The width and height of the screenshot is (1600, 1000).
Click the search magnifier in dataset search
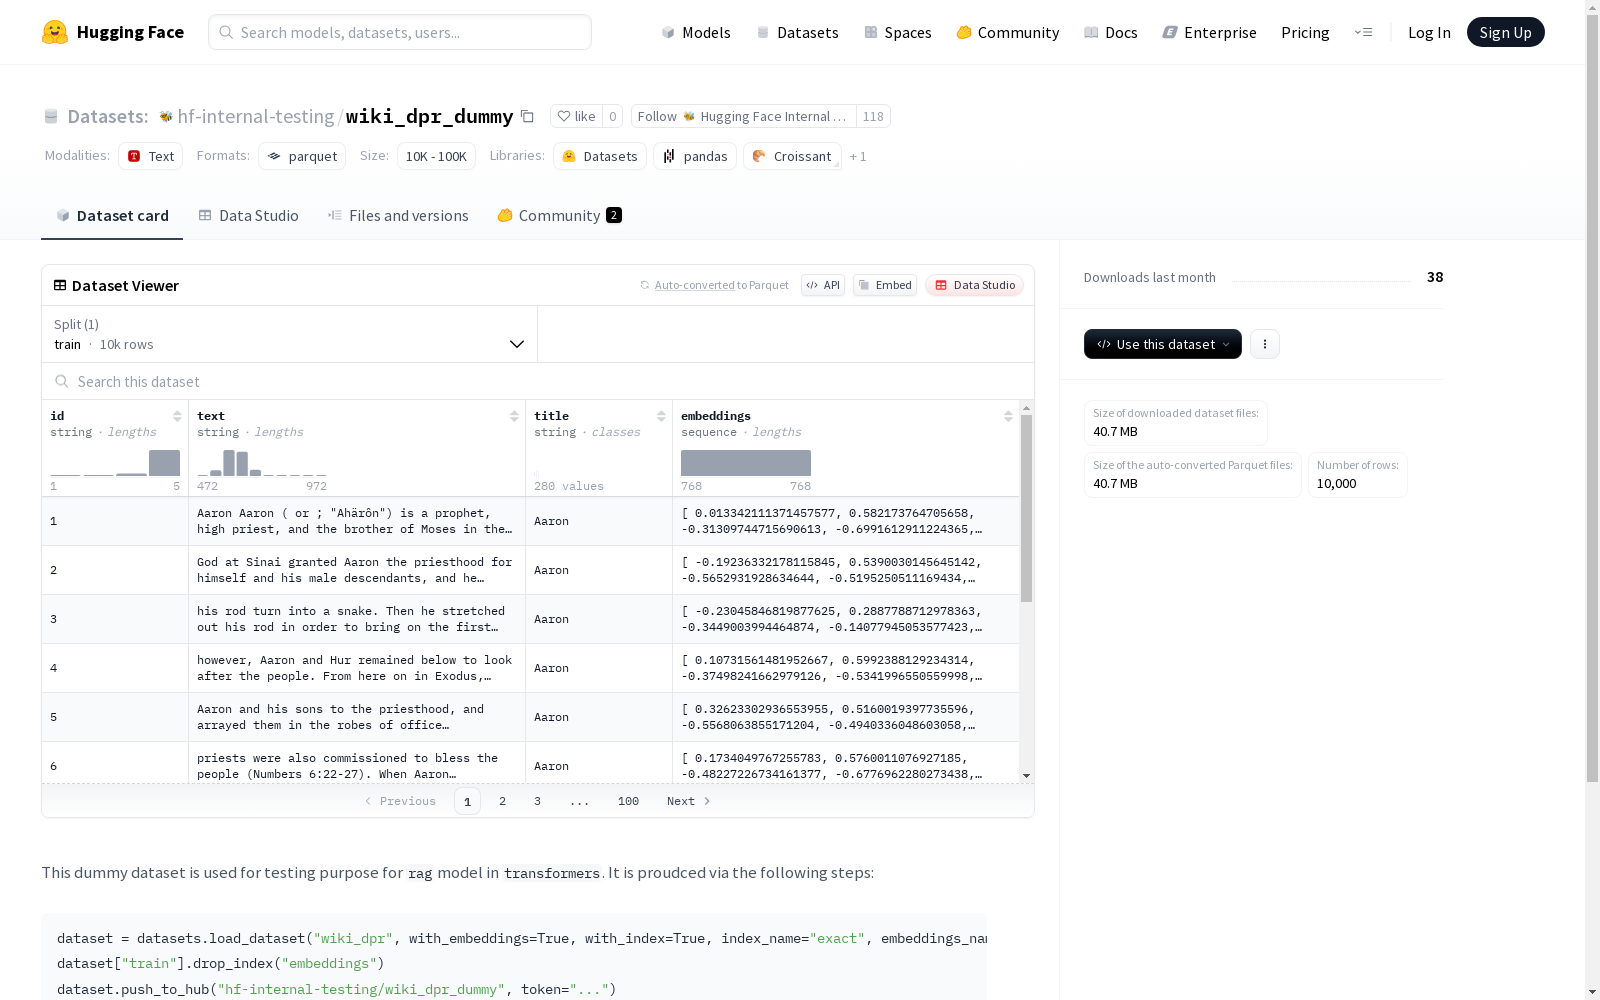(62, 381)
